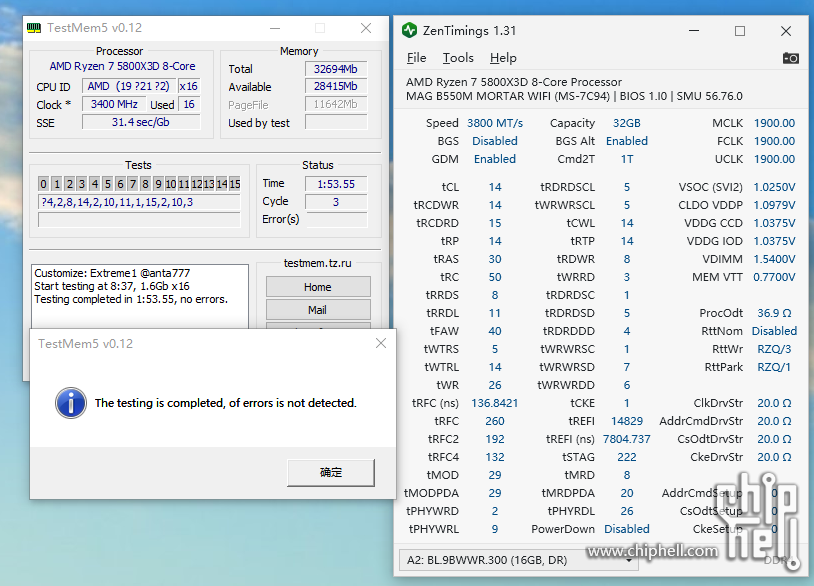Viewport: 814px width, 586px height.
Task: Click the TestMem5 title bar icon
Action: tap(34, 28)
